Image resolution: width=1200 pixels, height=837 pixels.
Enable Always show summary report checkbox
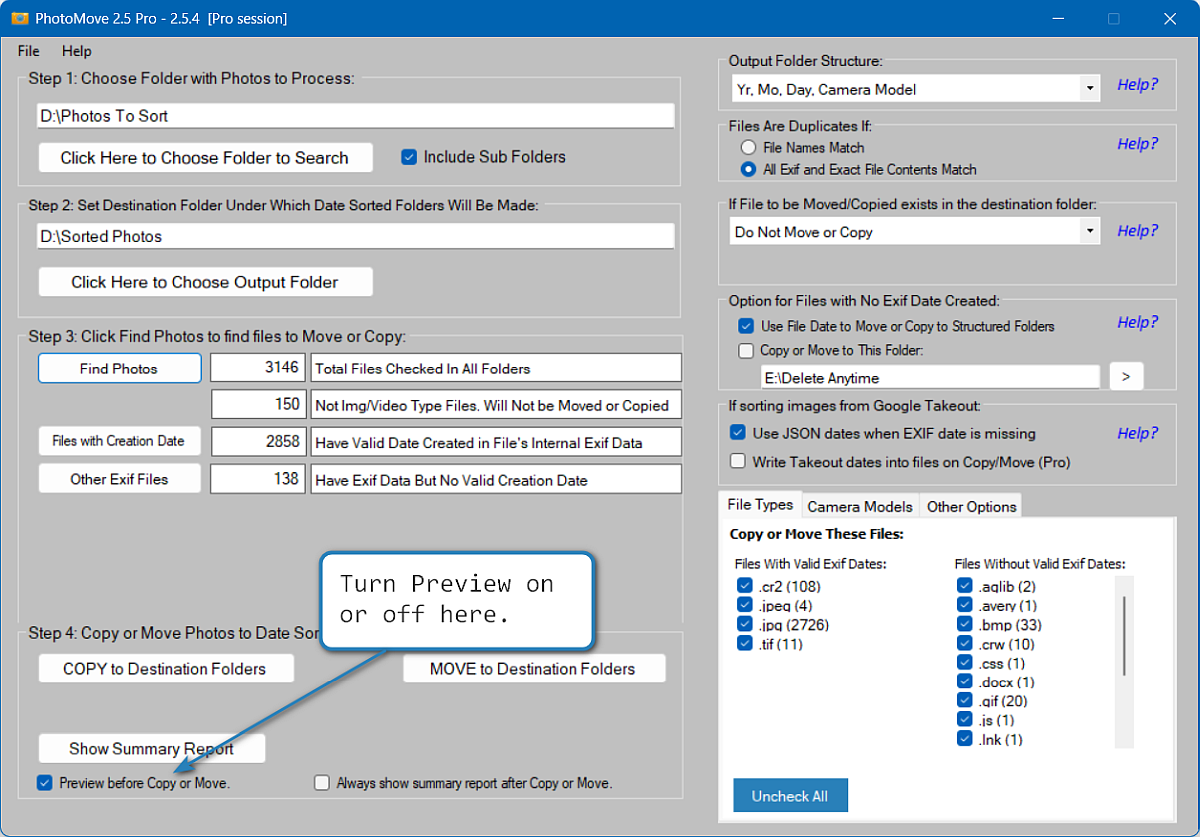coord(322,783)
